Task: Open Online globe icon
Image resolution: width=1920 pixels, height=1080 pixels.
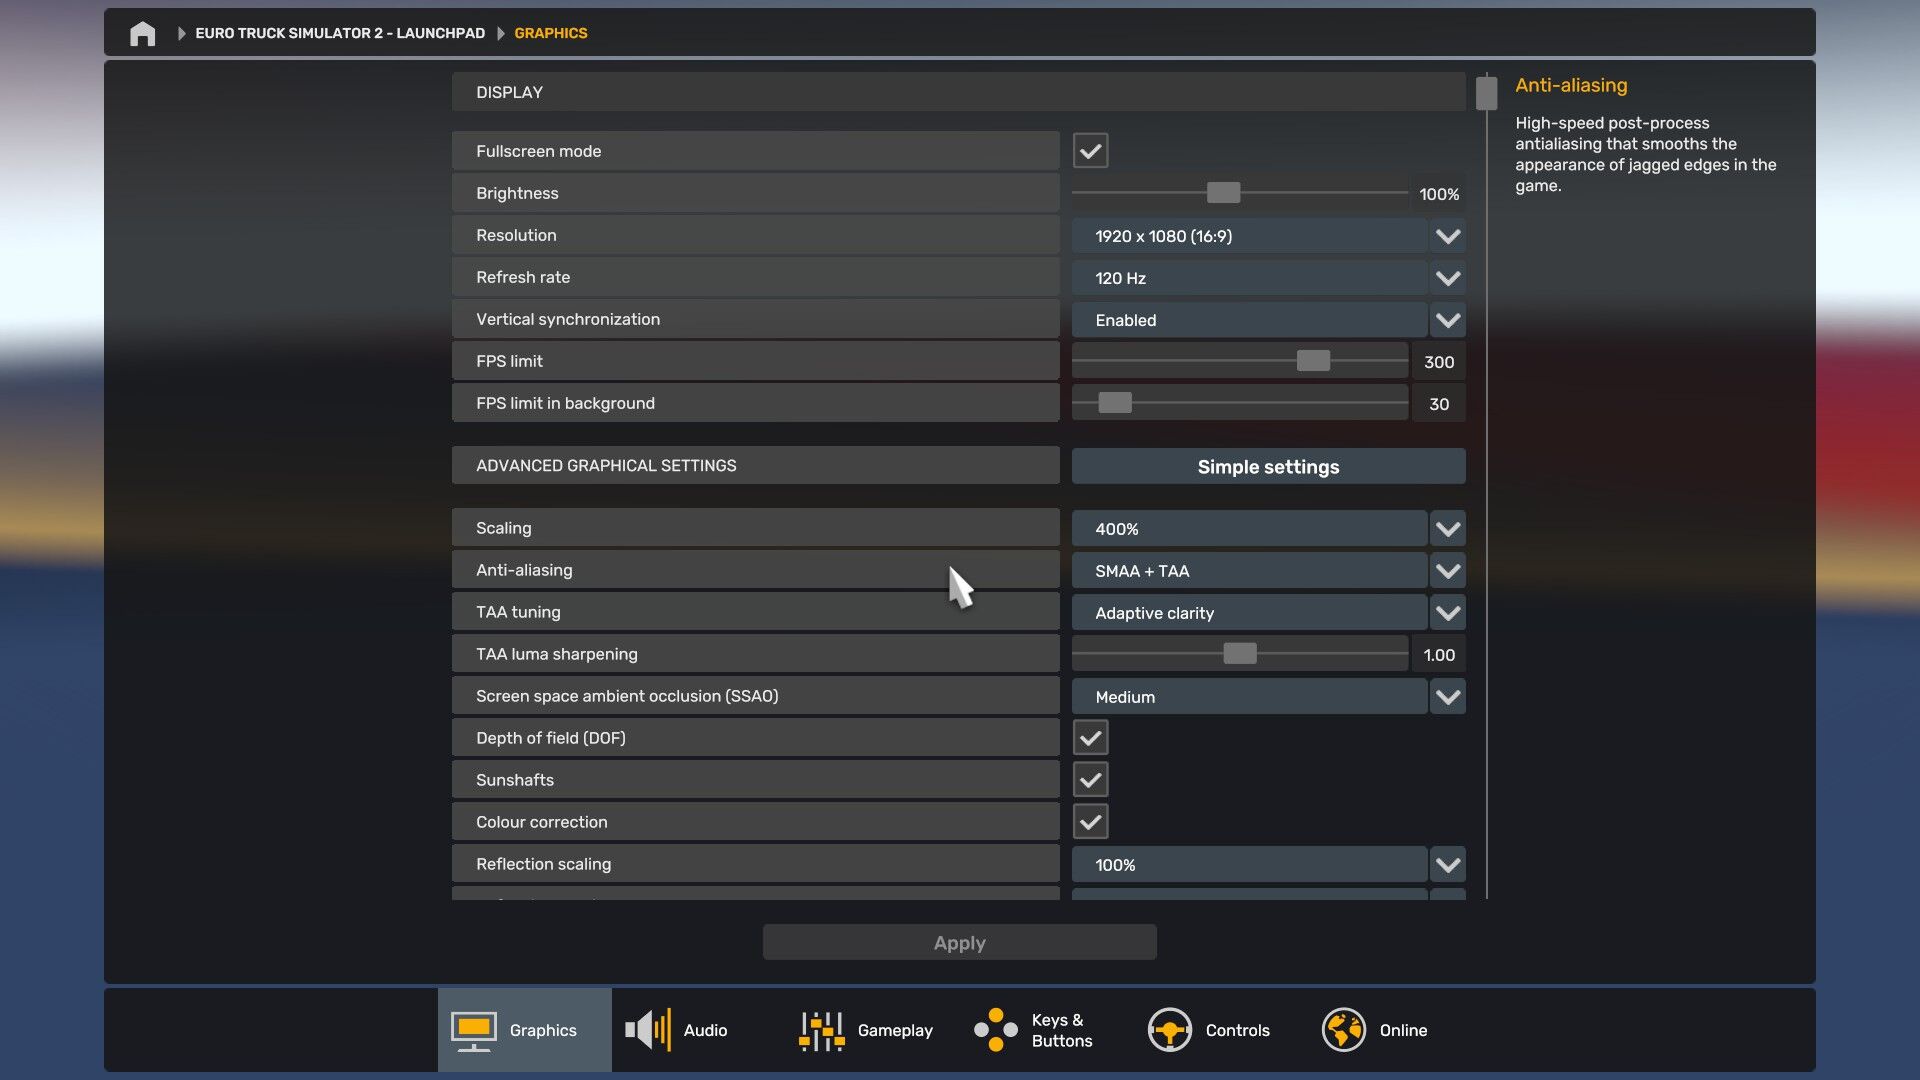Action: 1344,1030
